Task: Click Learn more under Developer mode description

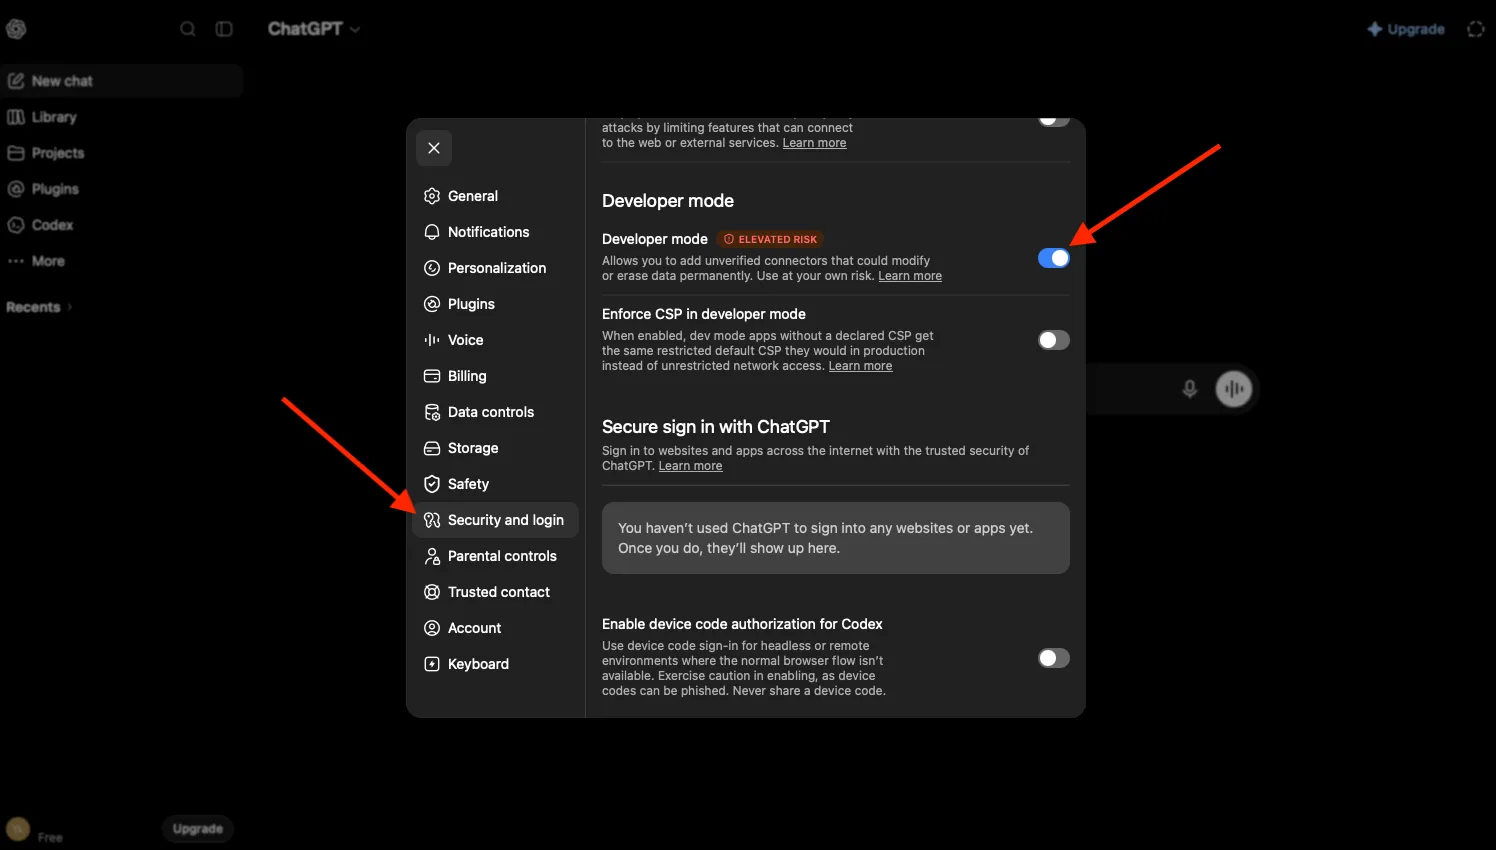Action: point(910,276)
